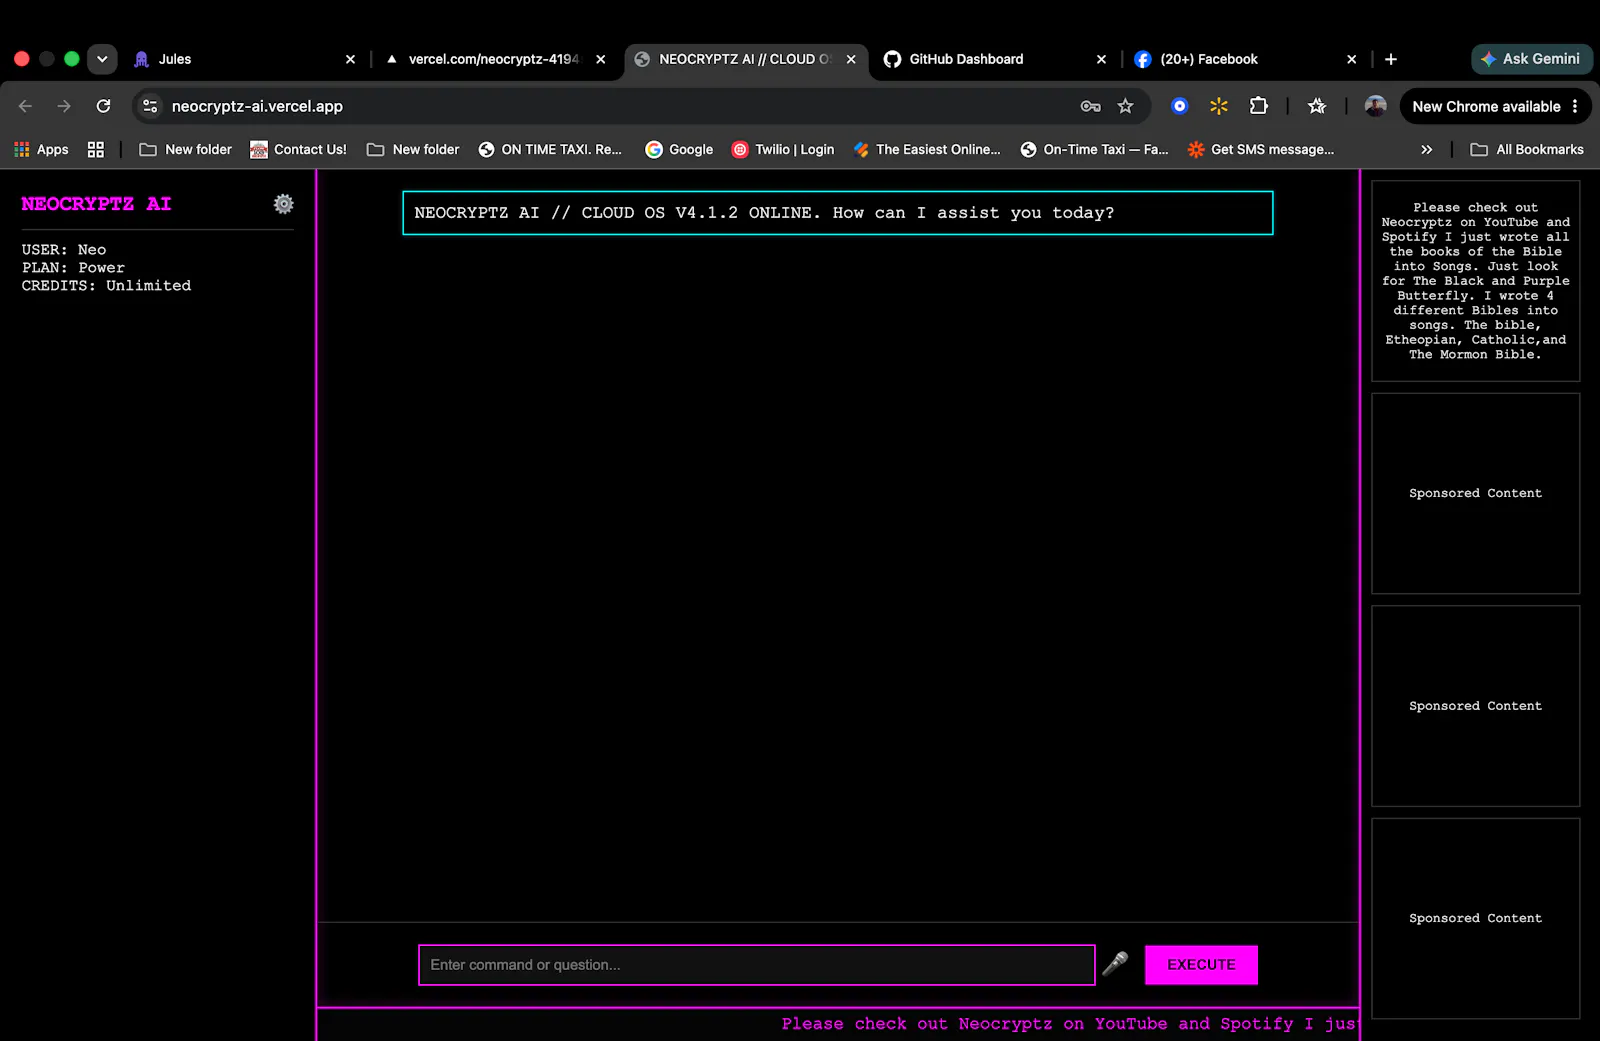Expand the tab search dropdown arrow
Image resolution: width=1600 pixels, height=1041 pixels.
(x=102, y=59)
